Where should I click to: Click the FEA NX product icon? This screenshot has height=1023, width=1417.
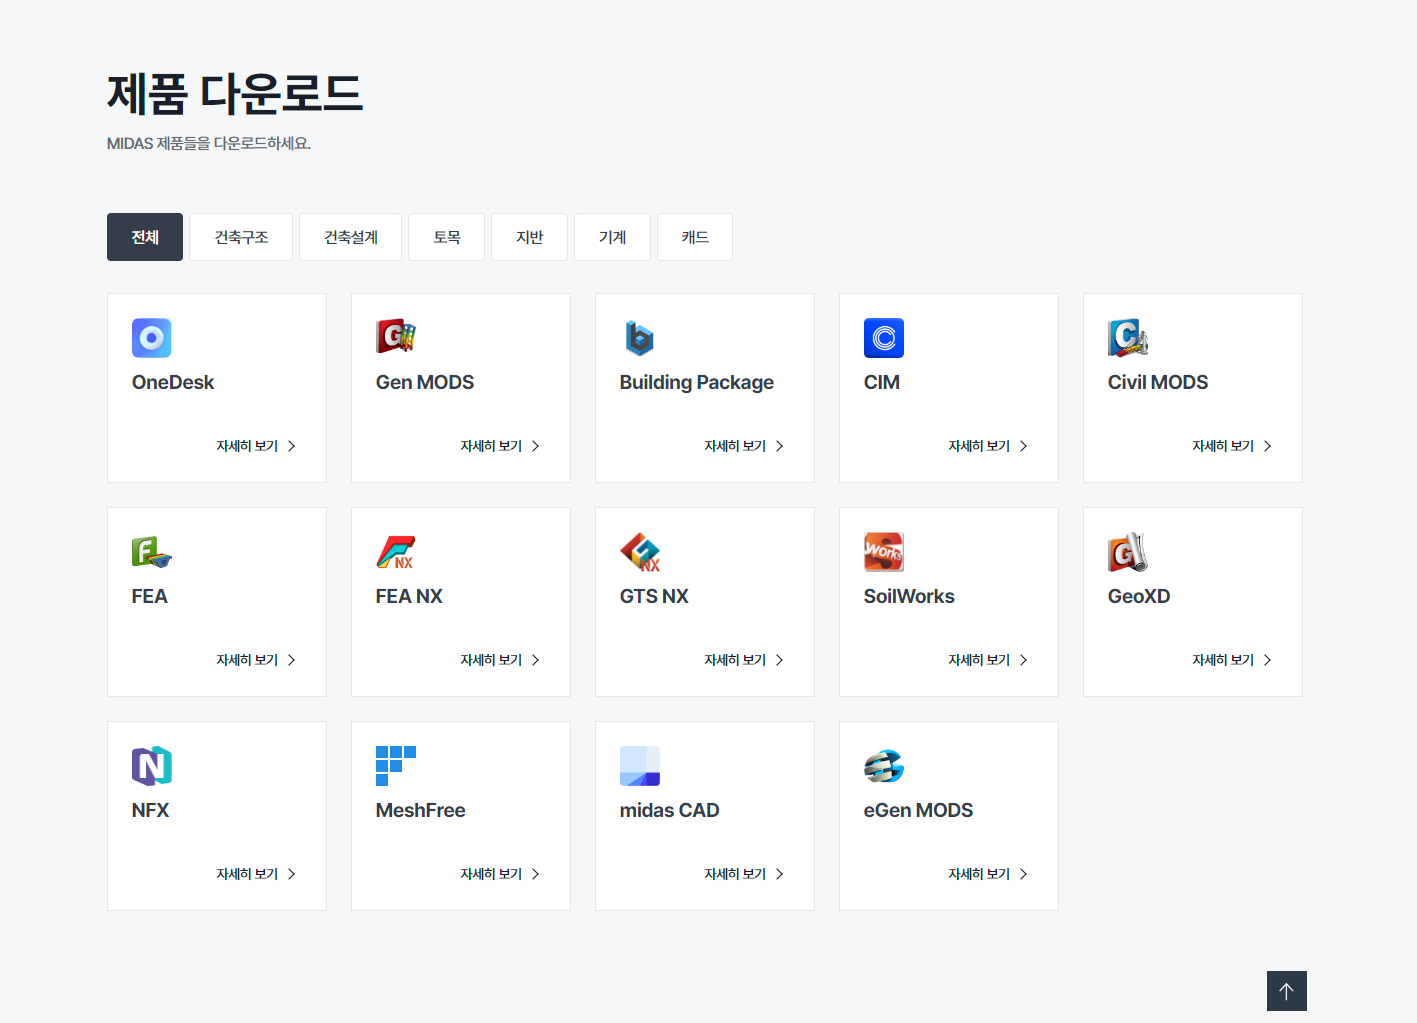(395, 552)
